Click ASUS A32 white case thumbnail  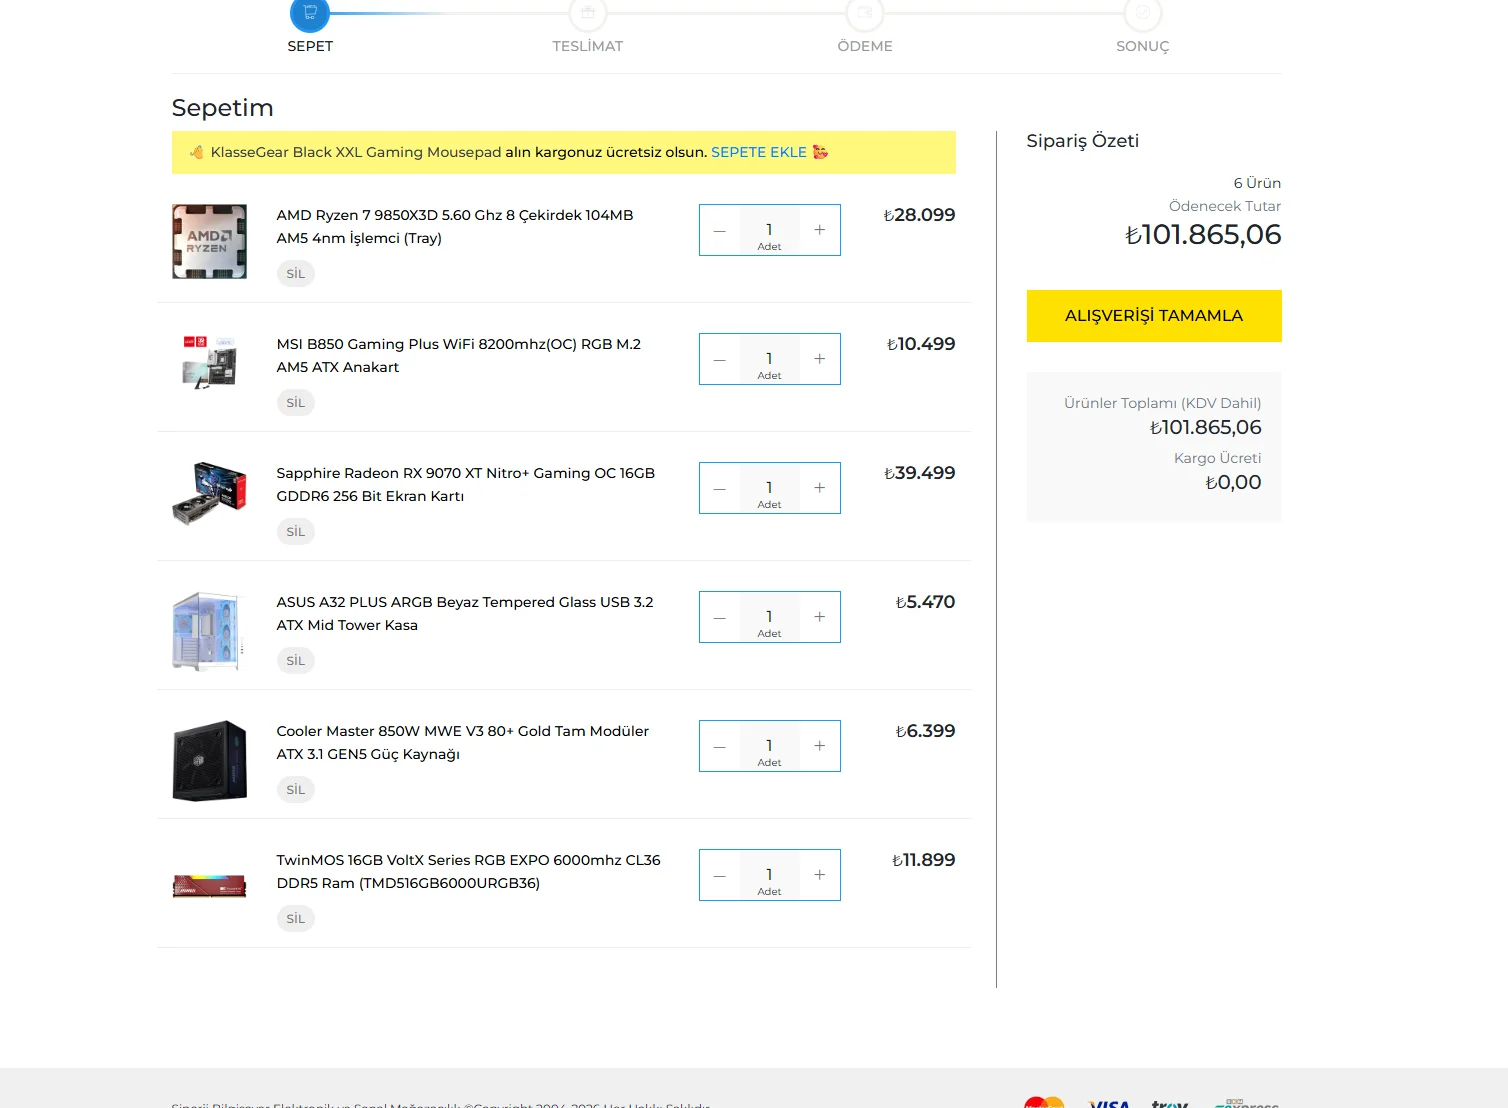[209, 631]
